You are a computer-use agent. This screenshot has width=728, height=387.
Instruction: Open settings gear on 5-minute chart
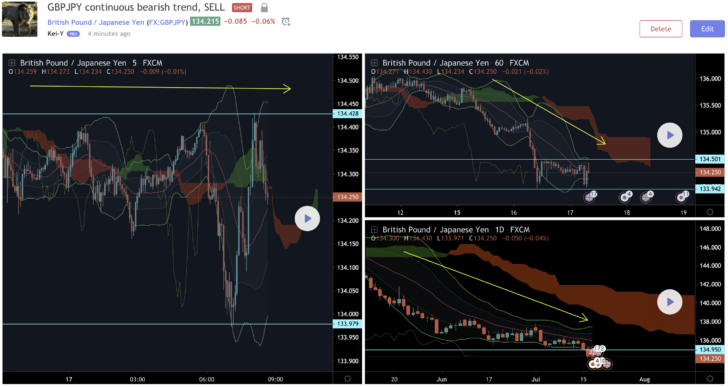click(347, 379)
